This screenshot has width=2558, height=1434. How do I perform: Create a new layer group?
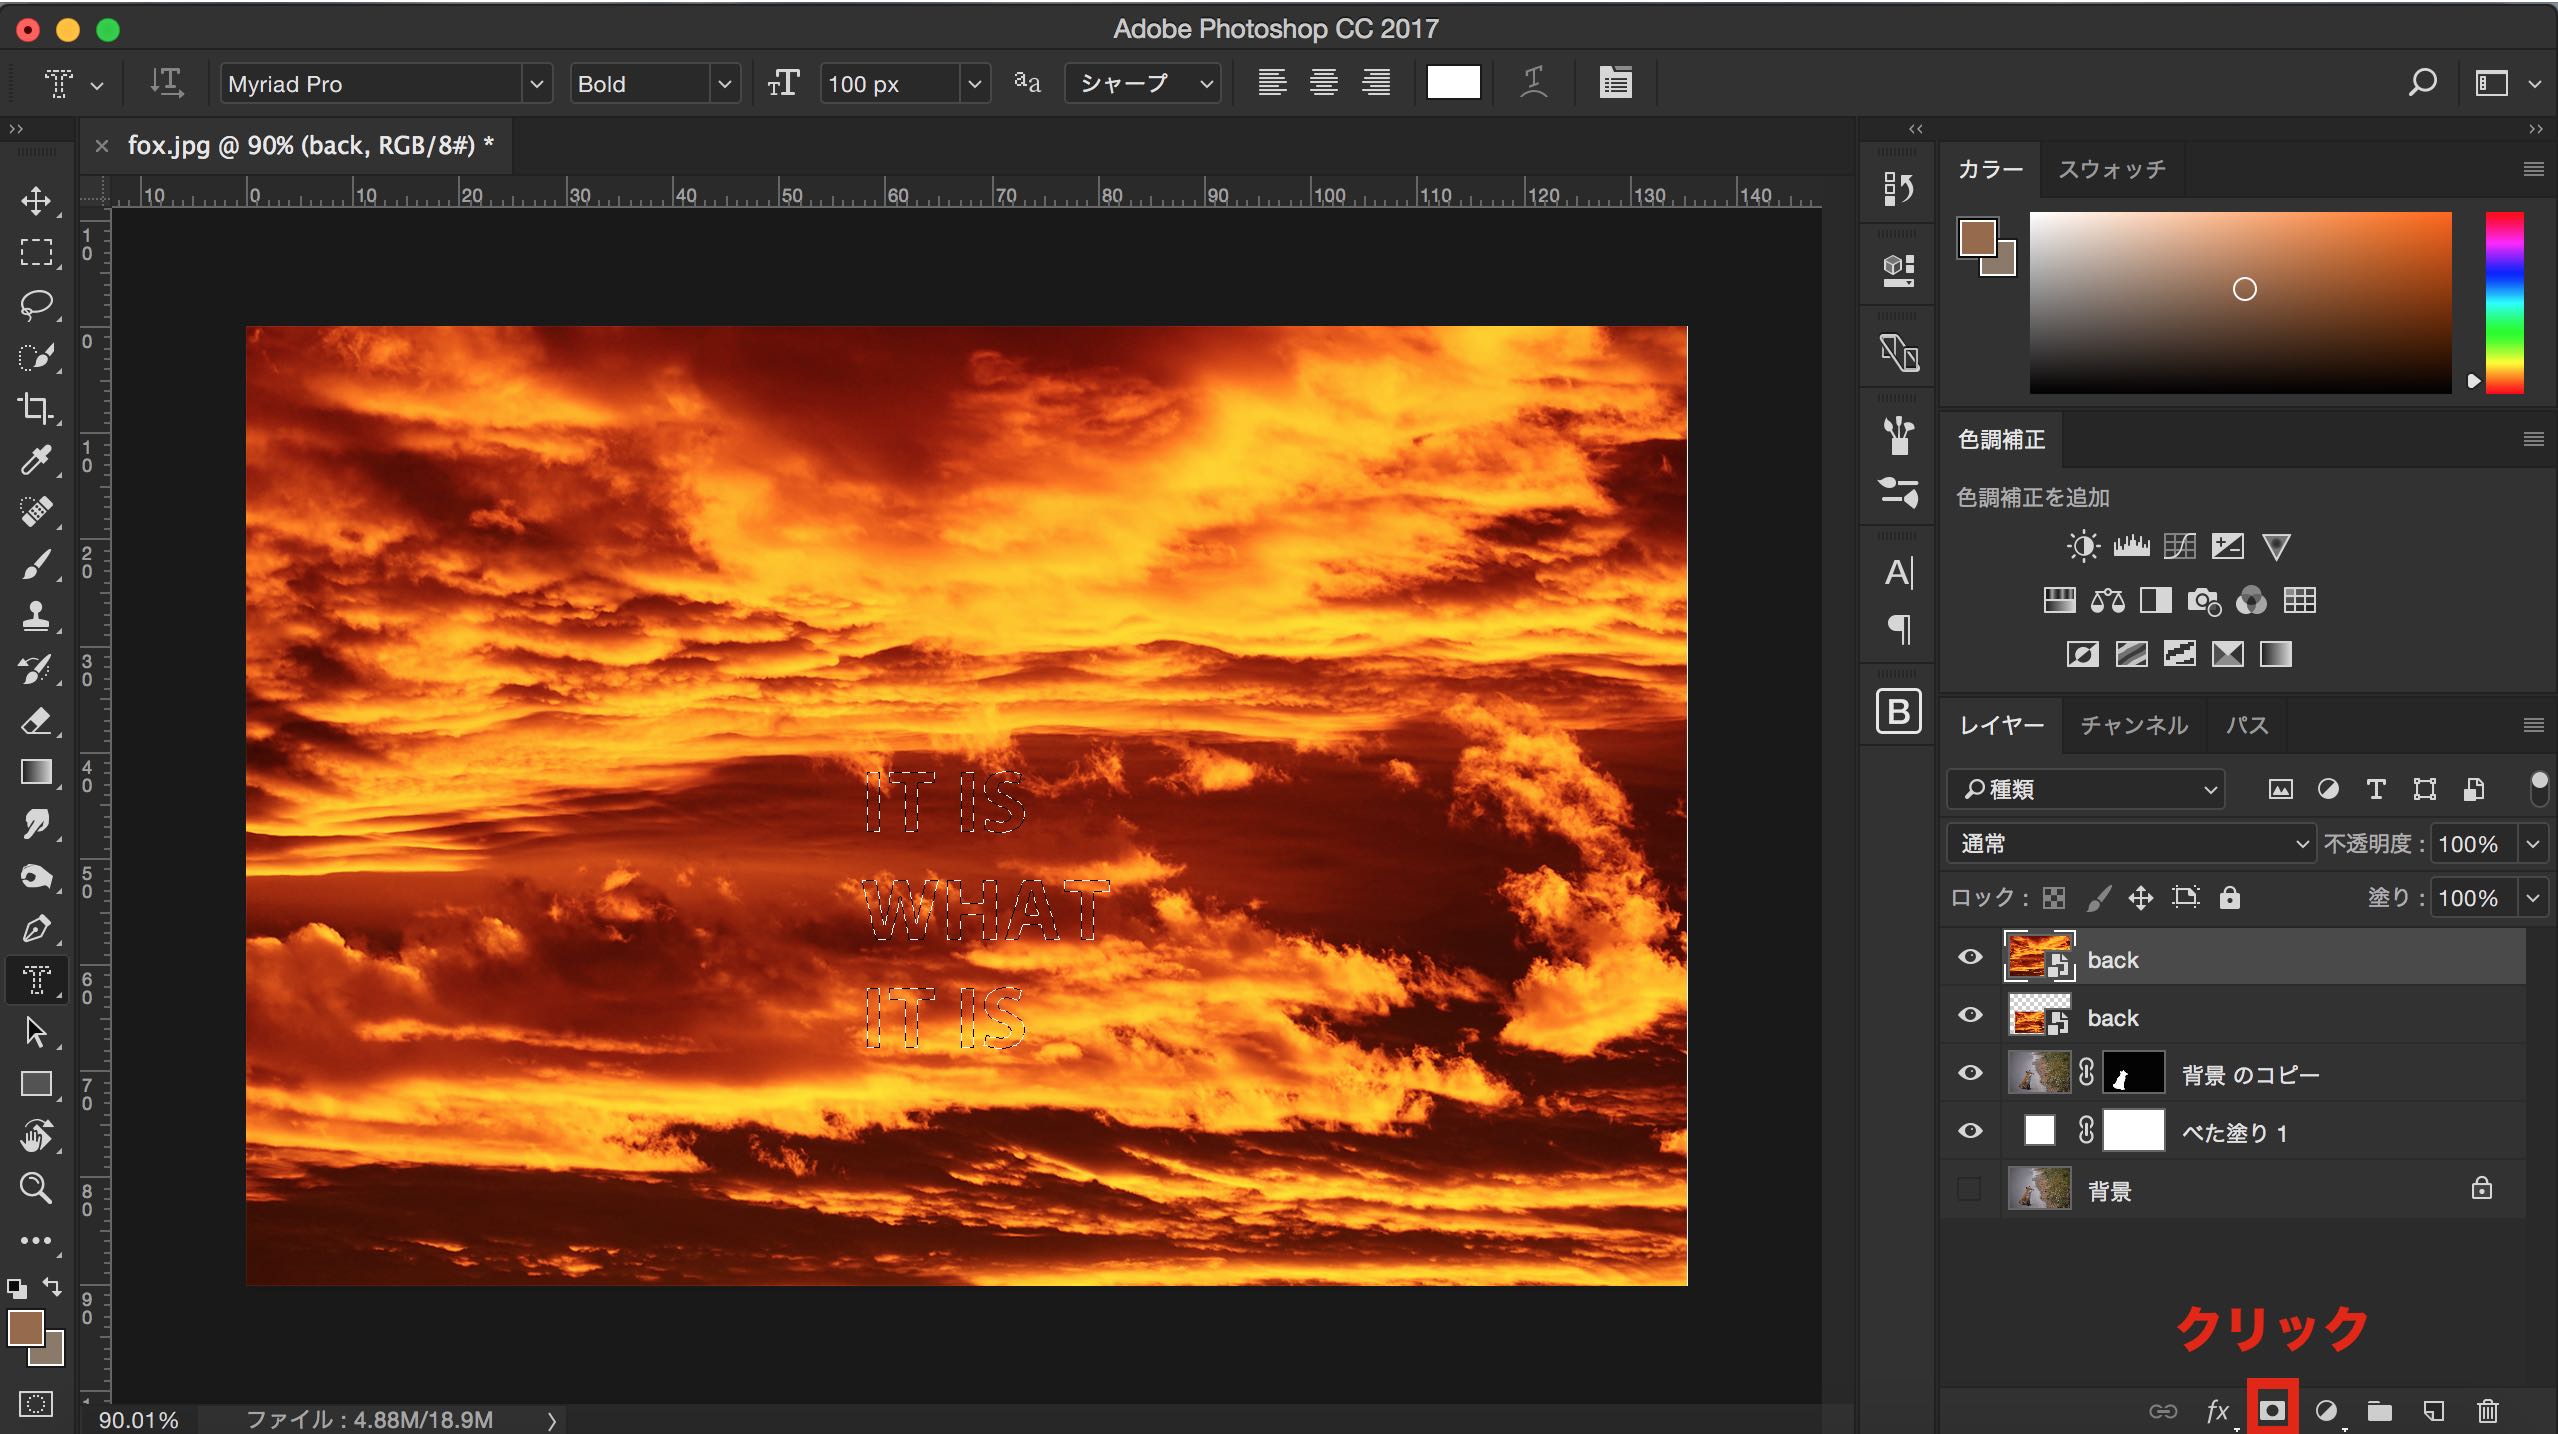(2380, 1410)
